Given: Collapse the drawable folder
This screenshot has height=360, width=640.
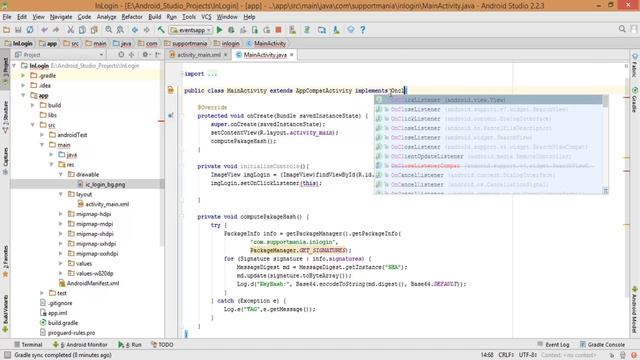Looking at the screenshot, I should 61,174.
